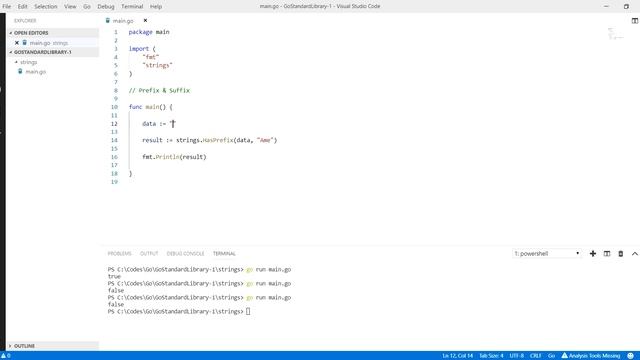Image resolution: width=640 pixels, height=360 pixels.
Task: Click the Go file icon beside main.go in tree
Action: click(20, 71)
